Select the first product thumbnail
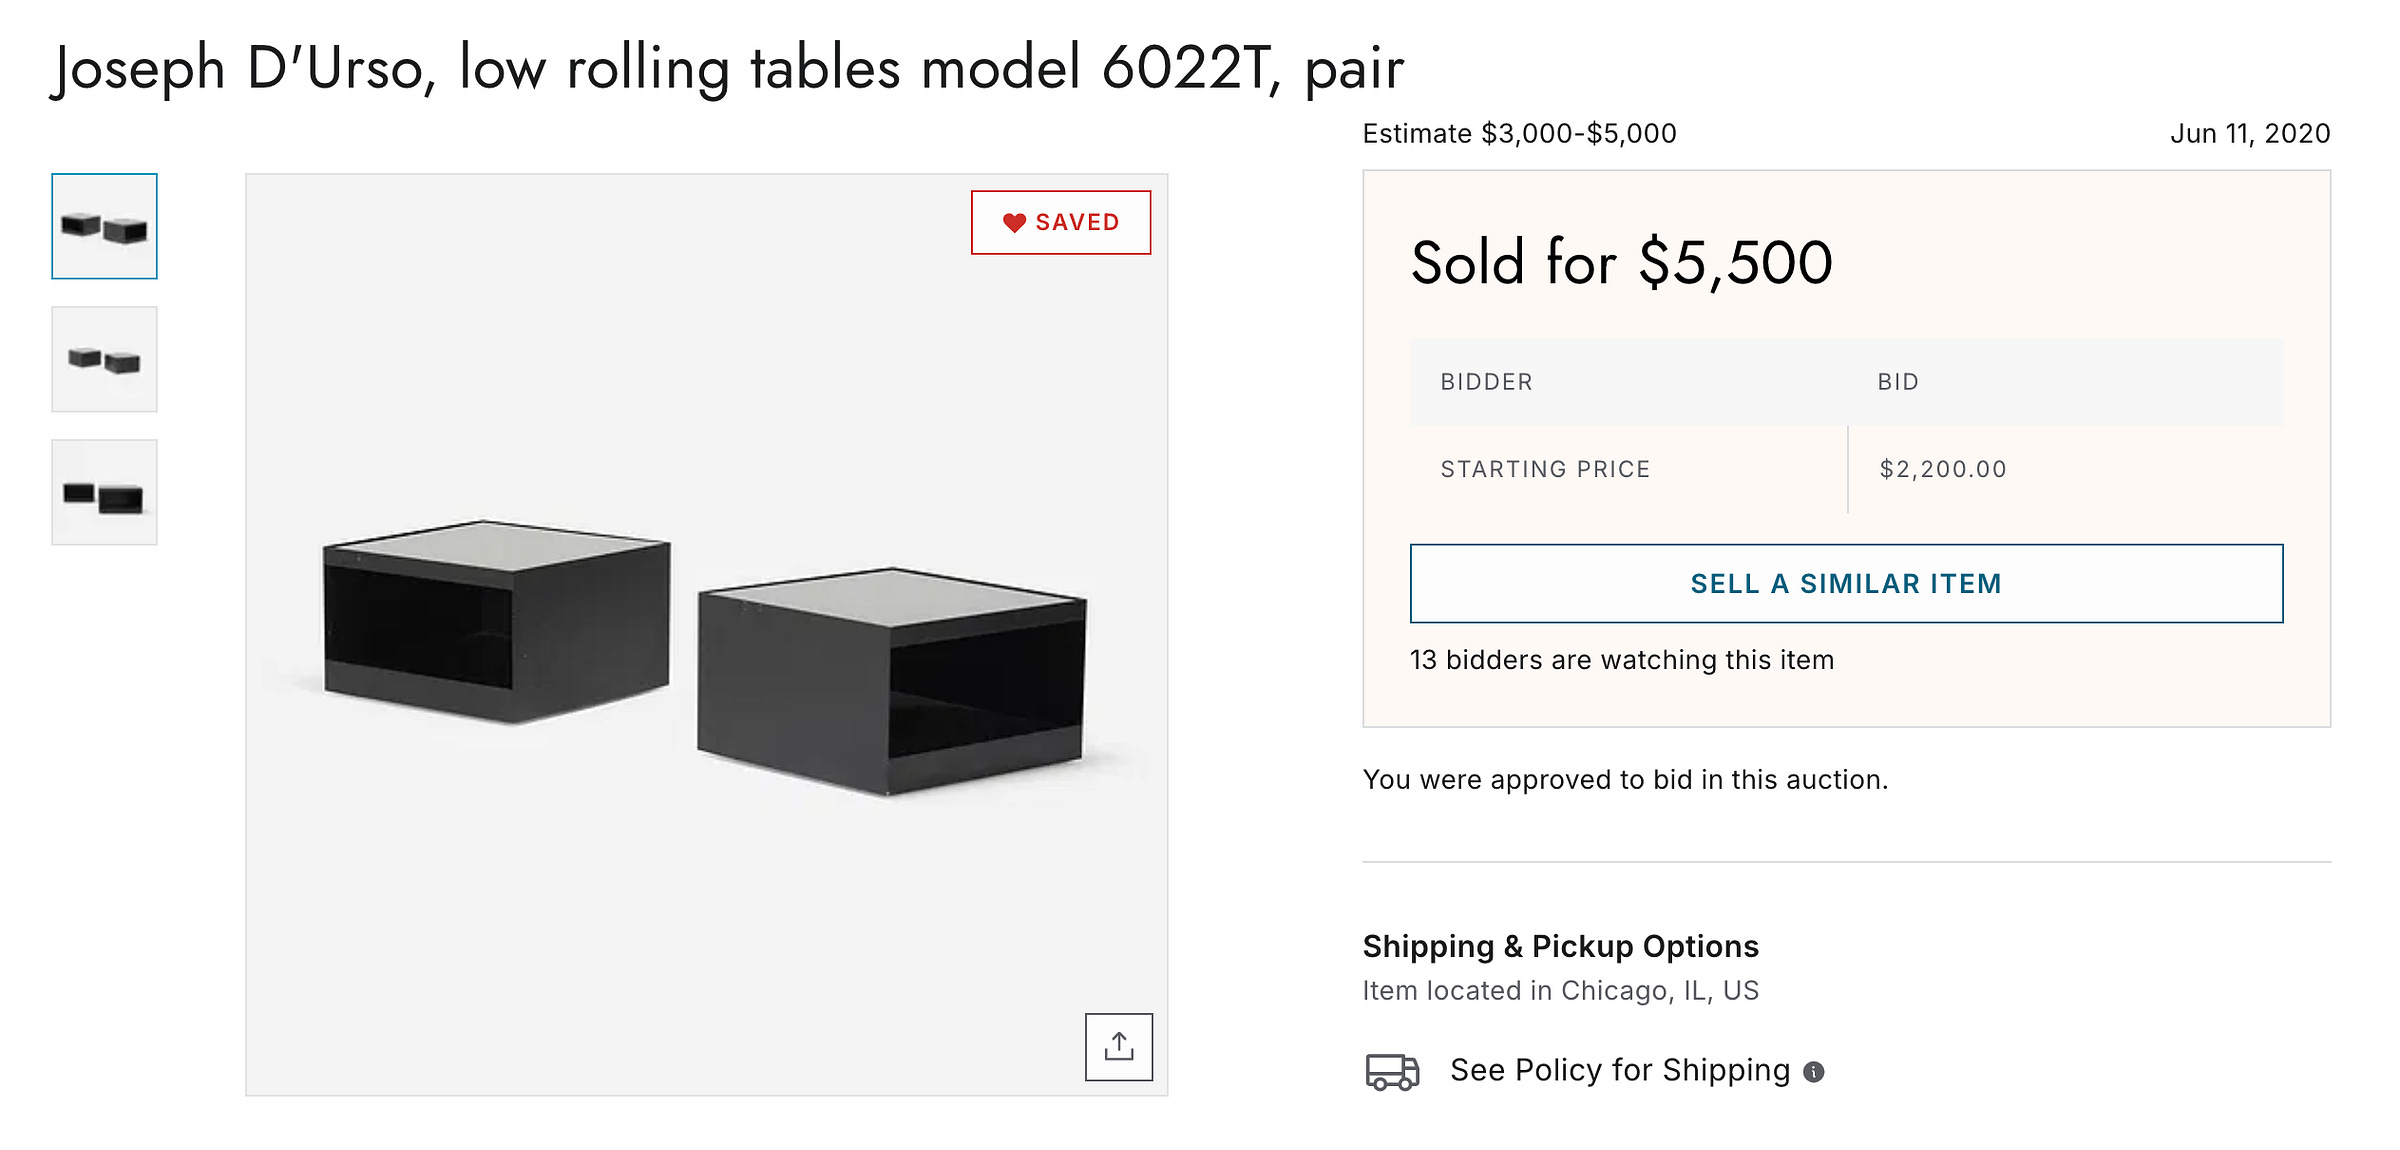 pos(104,226)
